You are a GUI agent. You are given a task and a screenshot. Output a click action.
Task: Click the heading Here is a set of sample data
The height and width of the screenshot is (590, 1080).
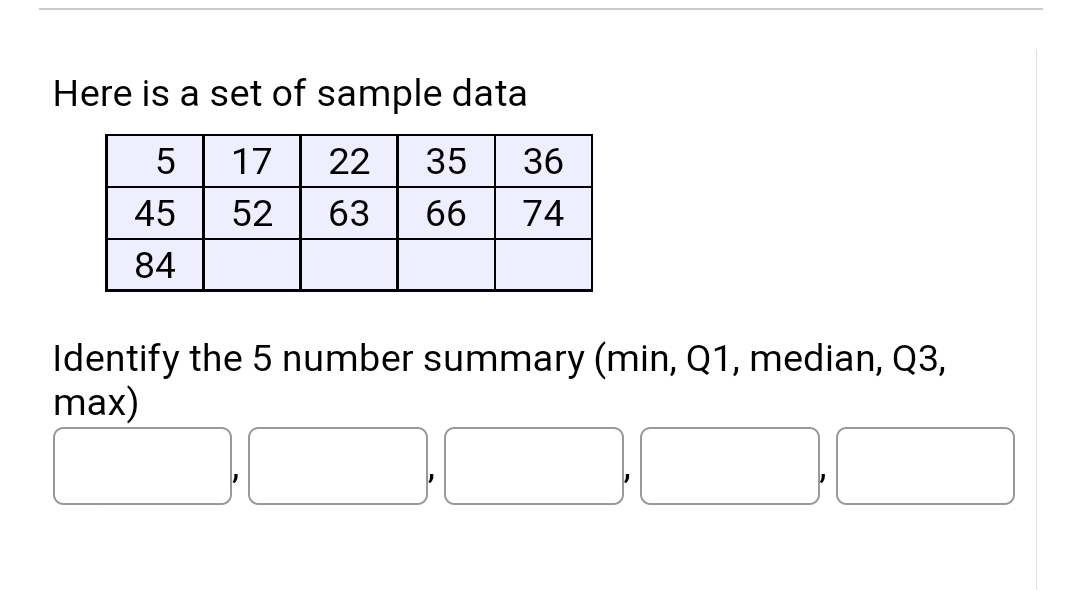click(290, 93)
